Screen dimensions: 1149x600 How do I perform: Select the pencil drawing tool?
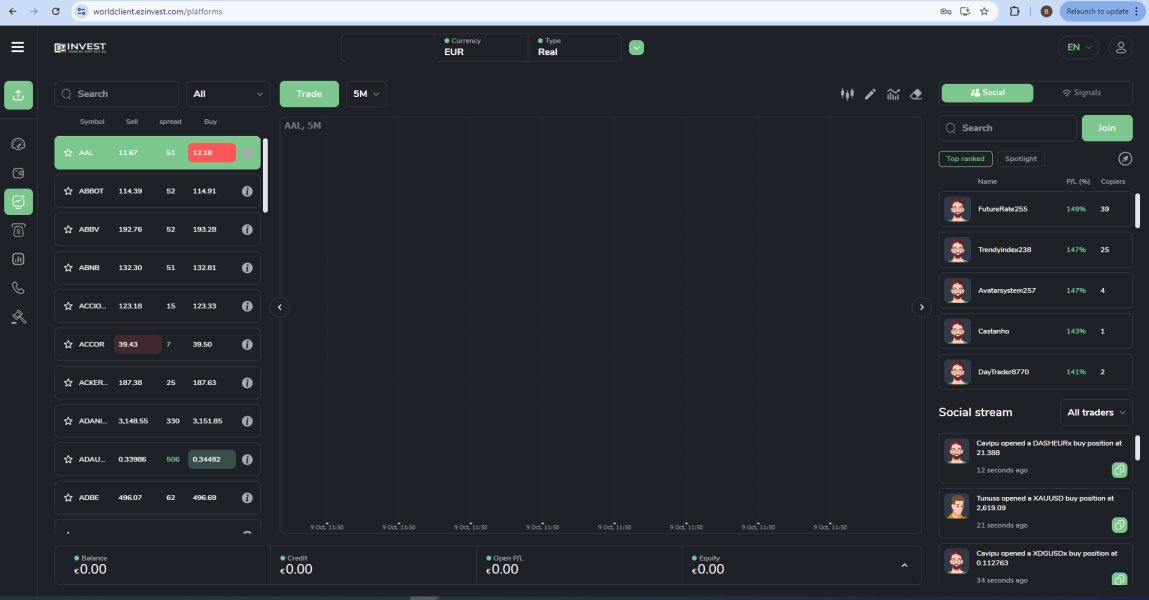(x=870, y=94)
